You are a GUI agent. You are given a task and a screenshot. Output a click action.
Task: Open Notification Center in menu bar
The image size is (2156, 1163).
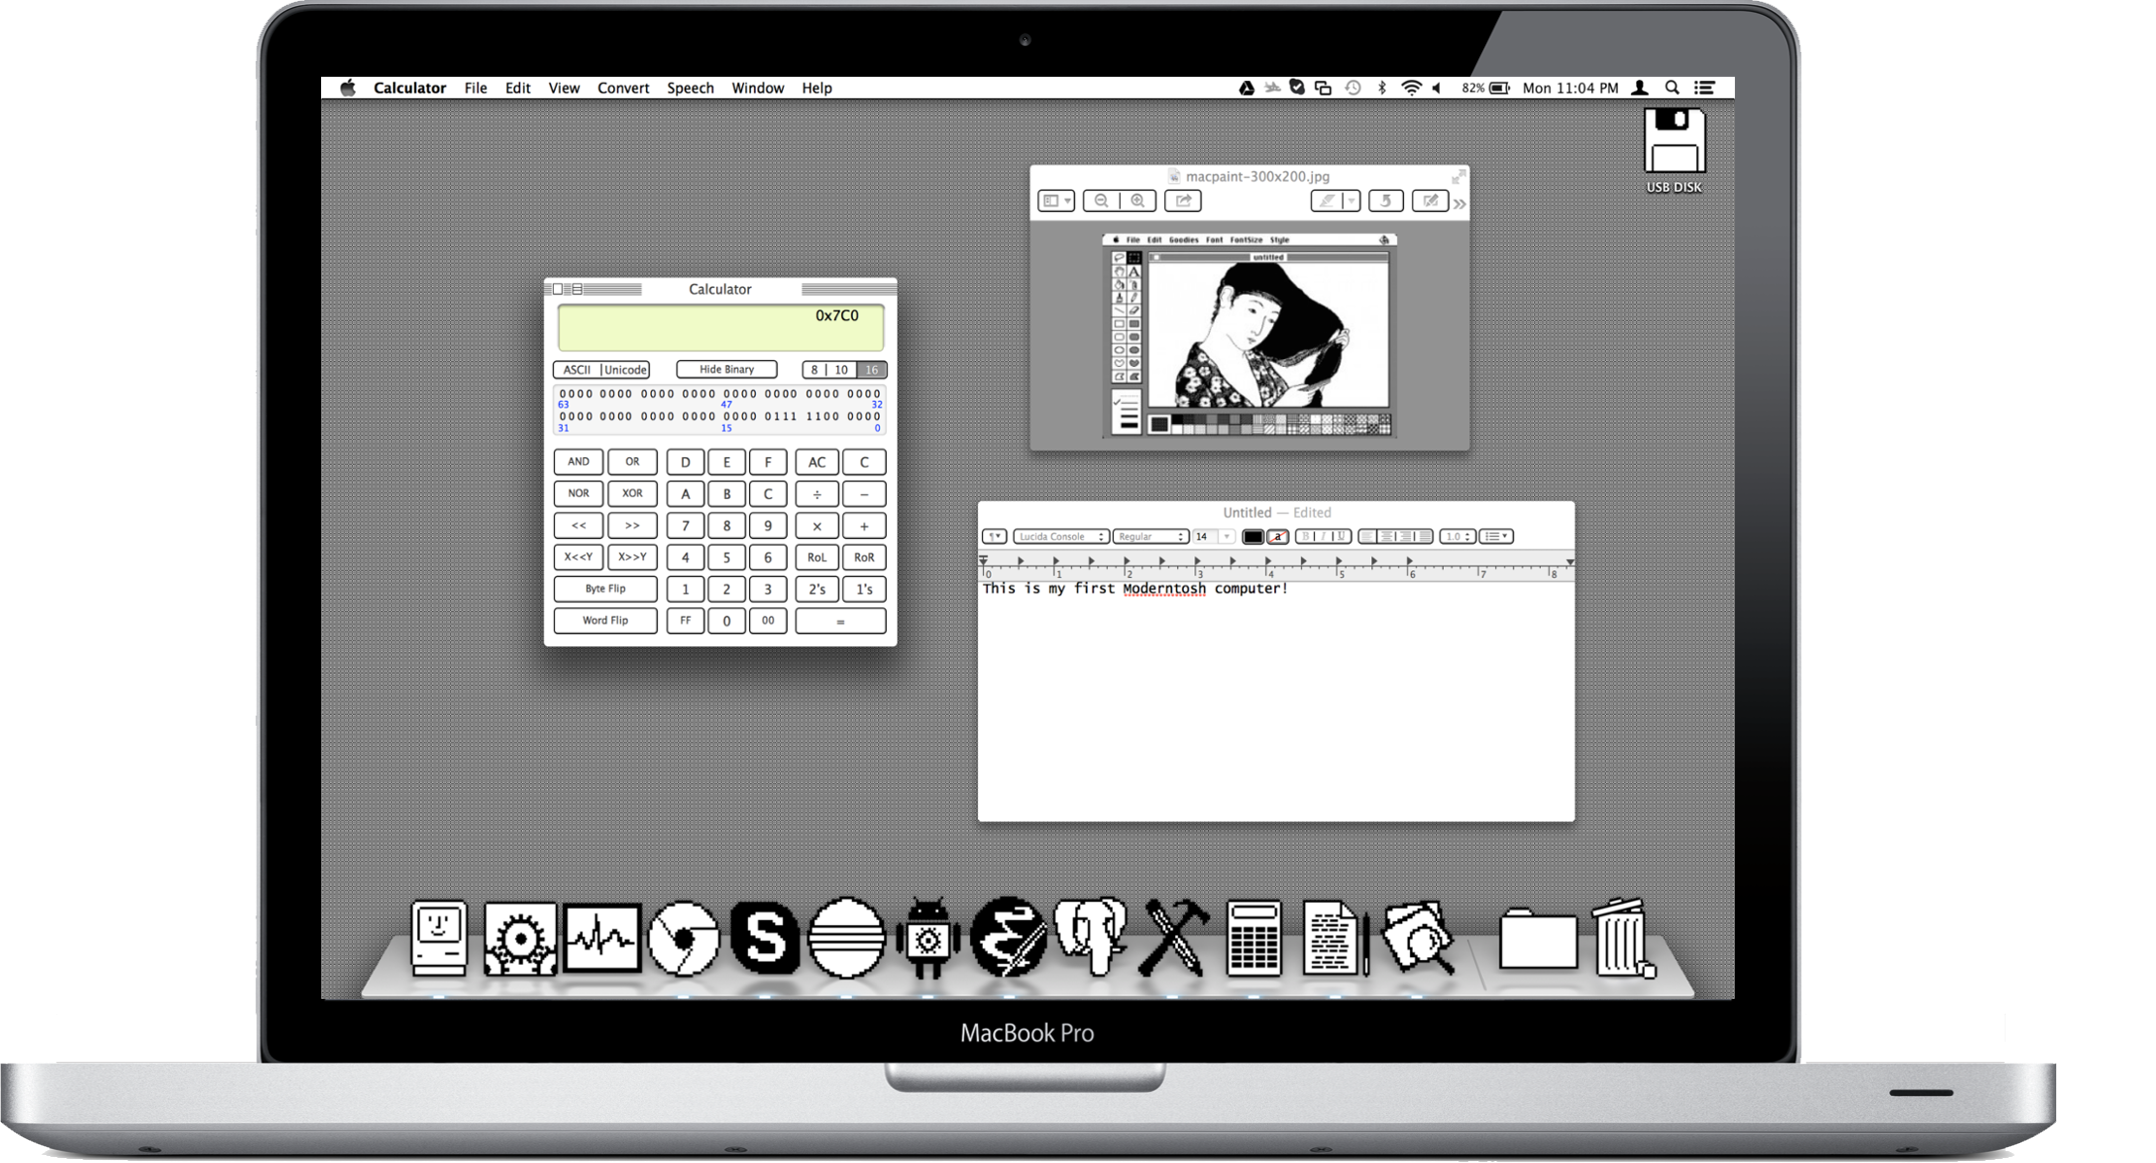pos(1705,88)
